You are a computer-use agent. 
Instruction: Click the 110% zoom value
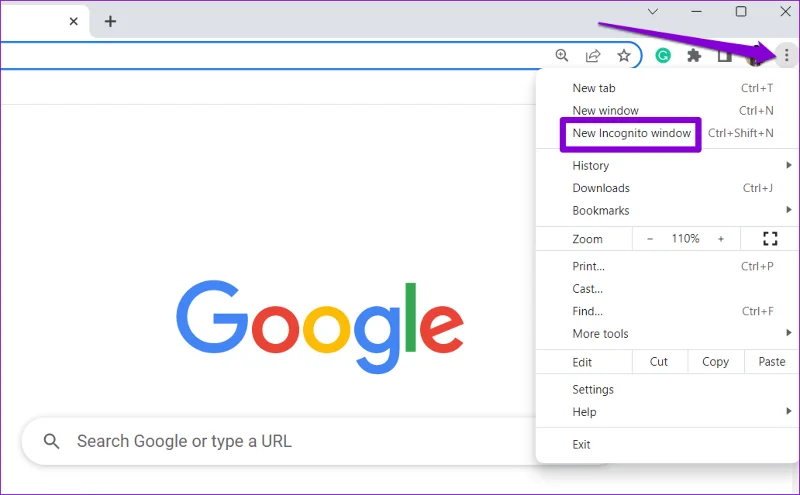[x=685, y=238]
